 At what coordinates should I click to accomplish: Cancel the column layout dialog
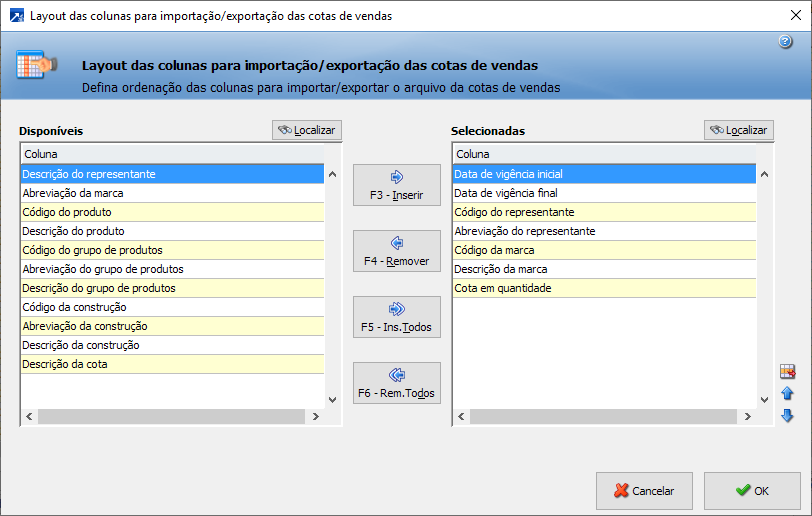[644, 491]
